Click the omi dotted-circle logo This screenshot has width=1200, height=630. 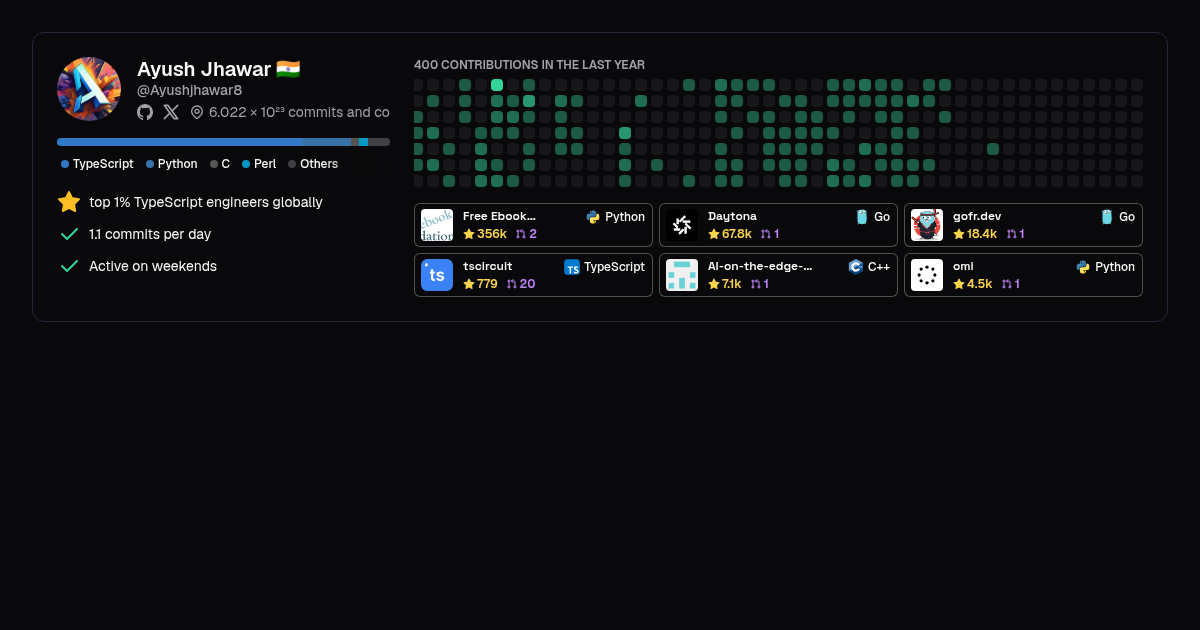tap(927, 275)
